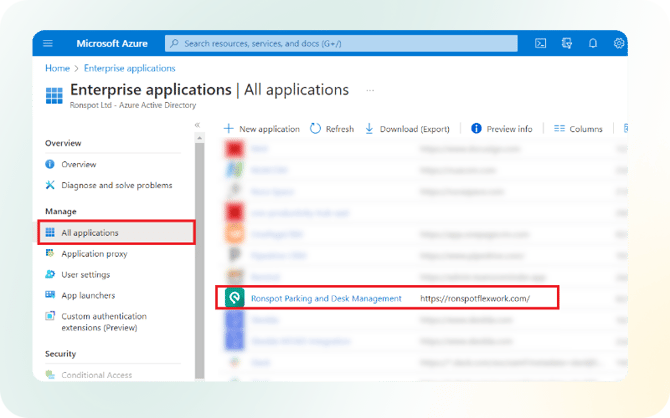Go to the Home breadcrumb
The width and height of the screenshot is (670, 418).
pyautogui.click(x=57, y=68)
